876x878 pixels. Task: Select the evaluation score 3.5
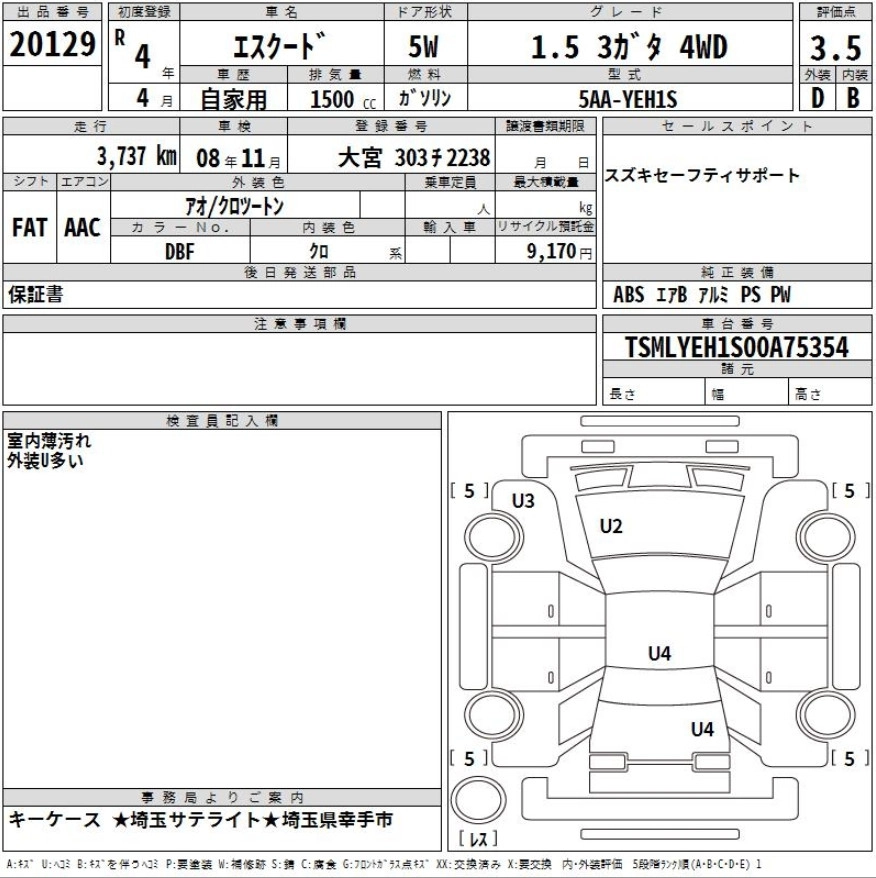pyautogui.click(x=835, y=48)
